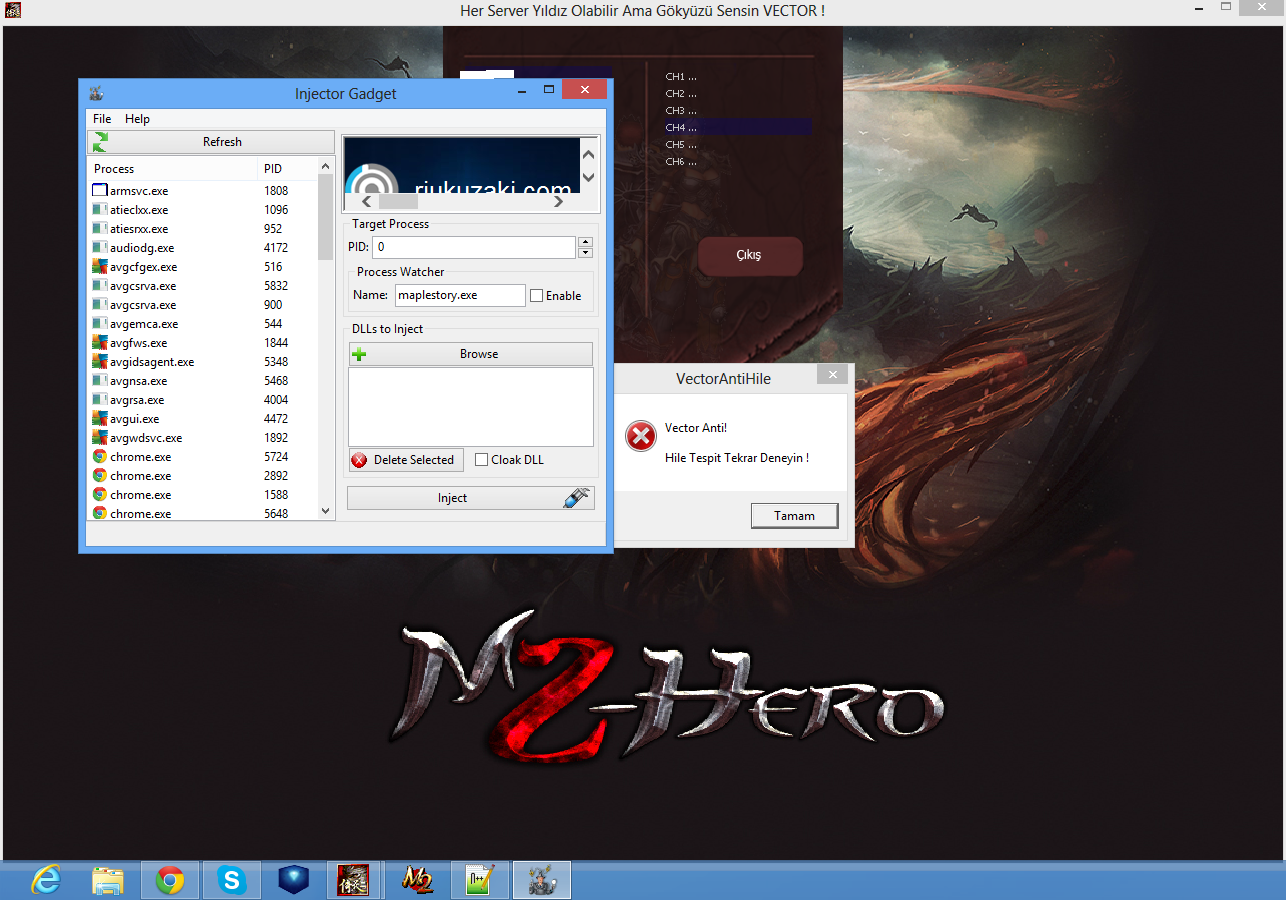Click the icon next to armsvc.exe
1286x900 pixels.
(x=100, y=191)
